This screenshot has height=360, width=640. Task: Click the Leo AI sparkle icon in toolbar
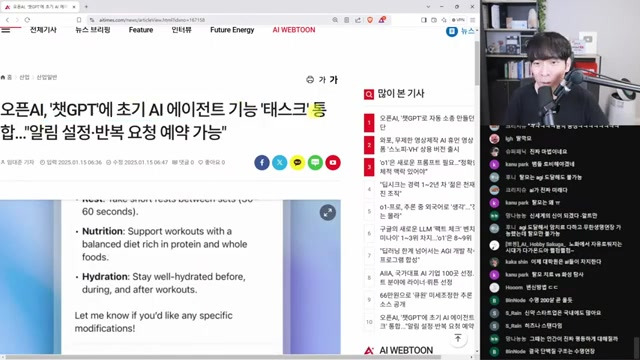(x=444, y=20)
